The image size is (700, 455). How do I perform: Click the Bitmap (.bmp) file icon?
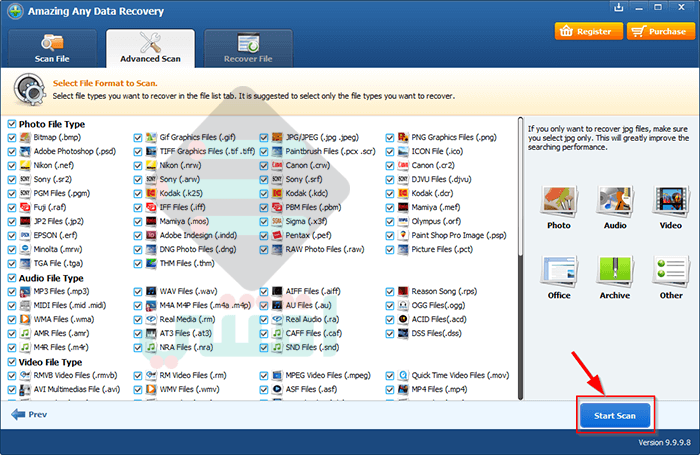click(25, 138)
